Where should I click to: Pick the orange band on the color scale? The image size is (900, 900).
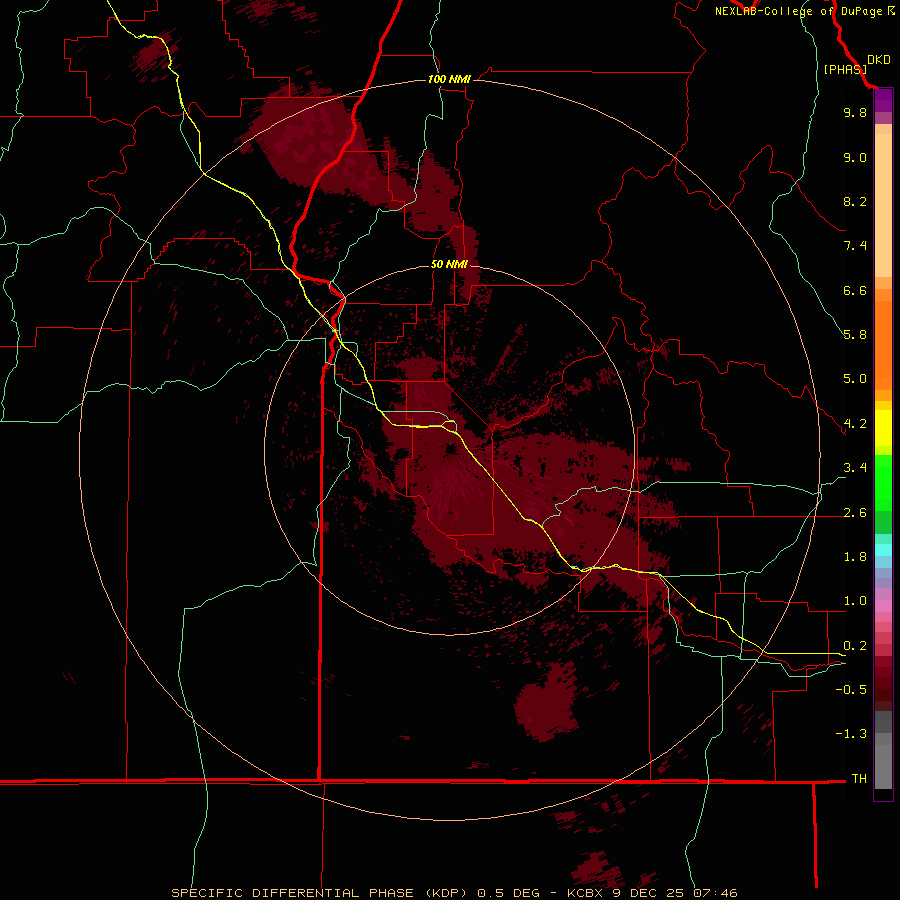click(x=883, y=344)
